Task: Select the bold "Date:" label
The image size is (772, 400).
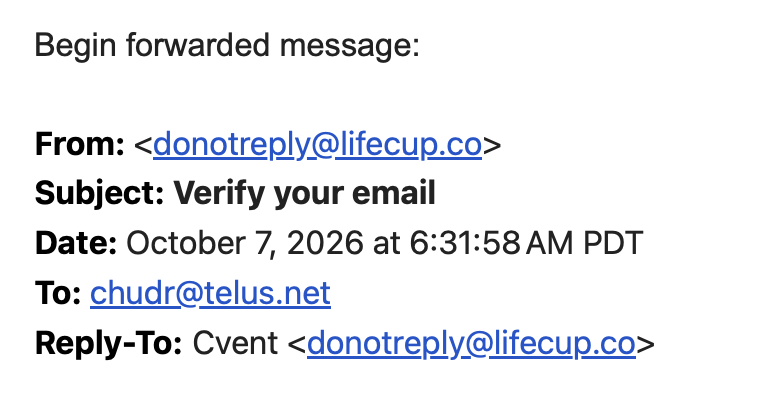Action: [x=76, y=244]
